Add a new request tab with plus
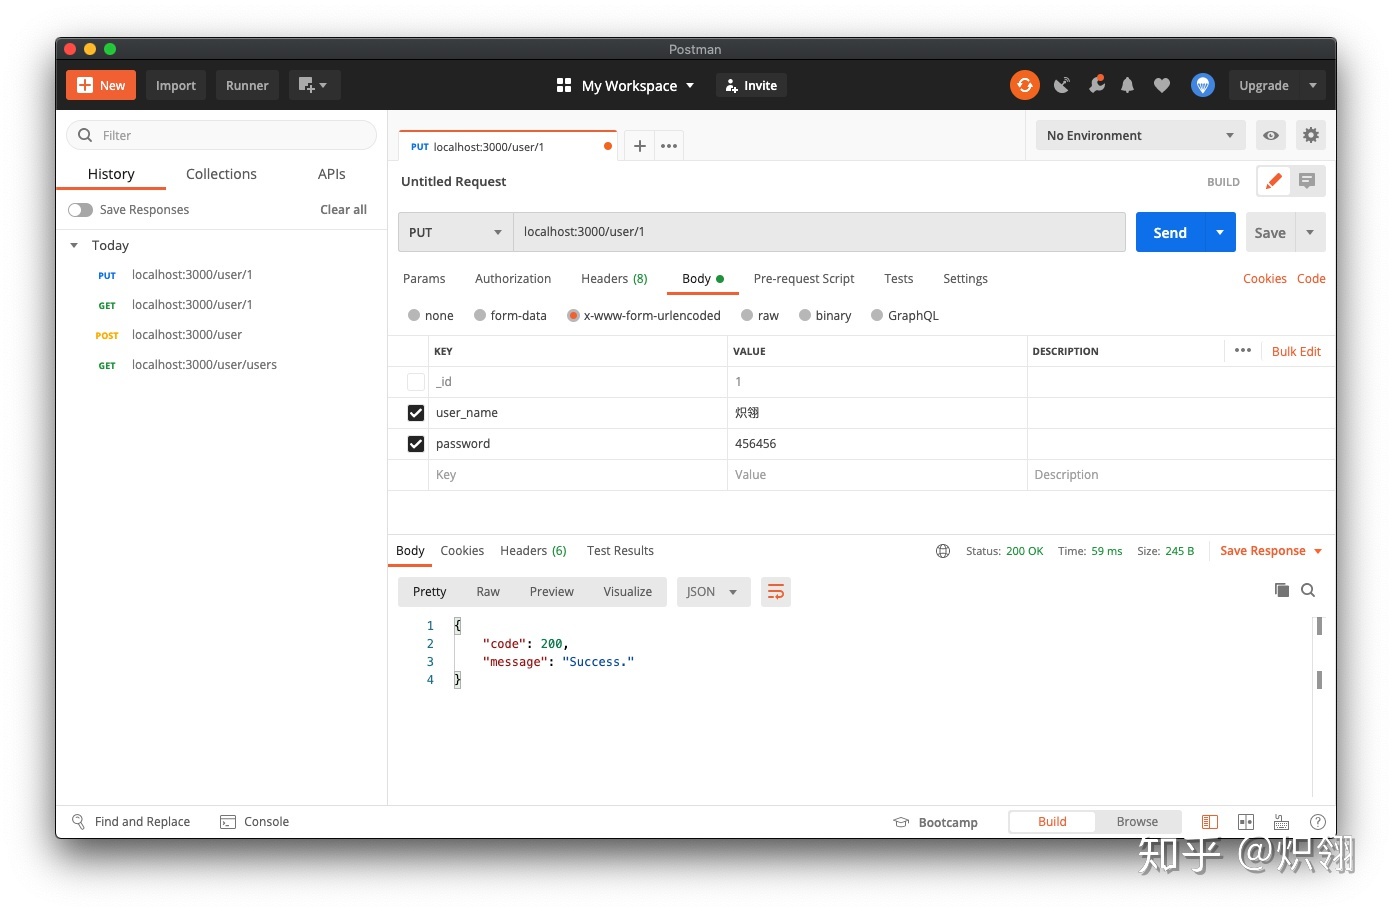 (639, 146)
